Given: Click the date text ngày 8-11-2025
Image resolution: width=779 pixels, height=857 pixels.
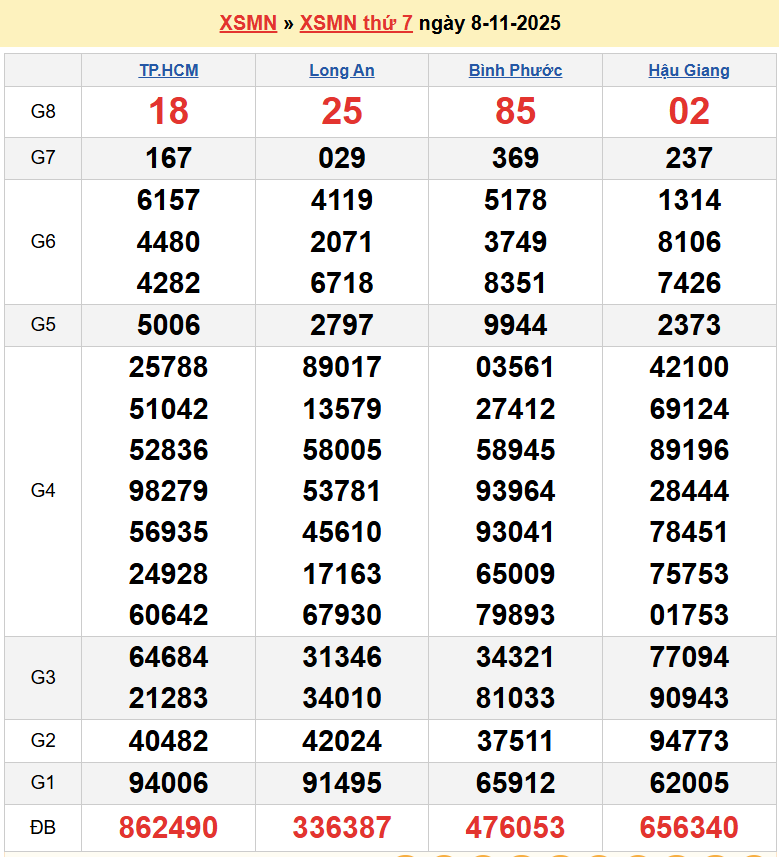Looking at the screenshot, I should coord(490,23).
